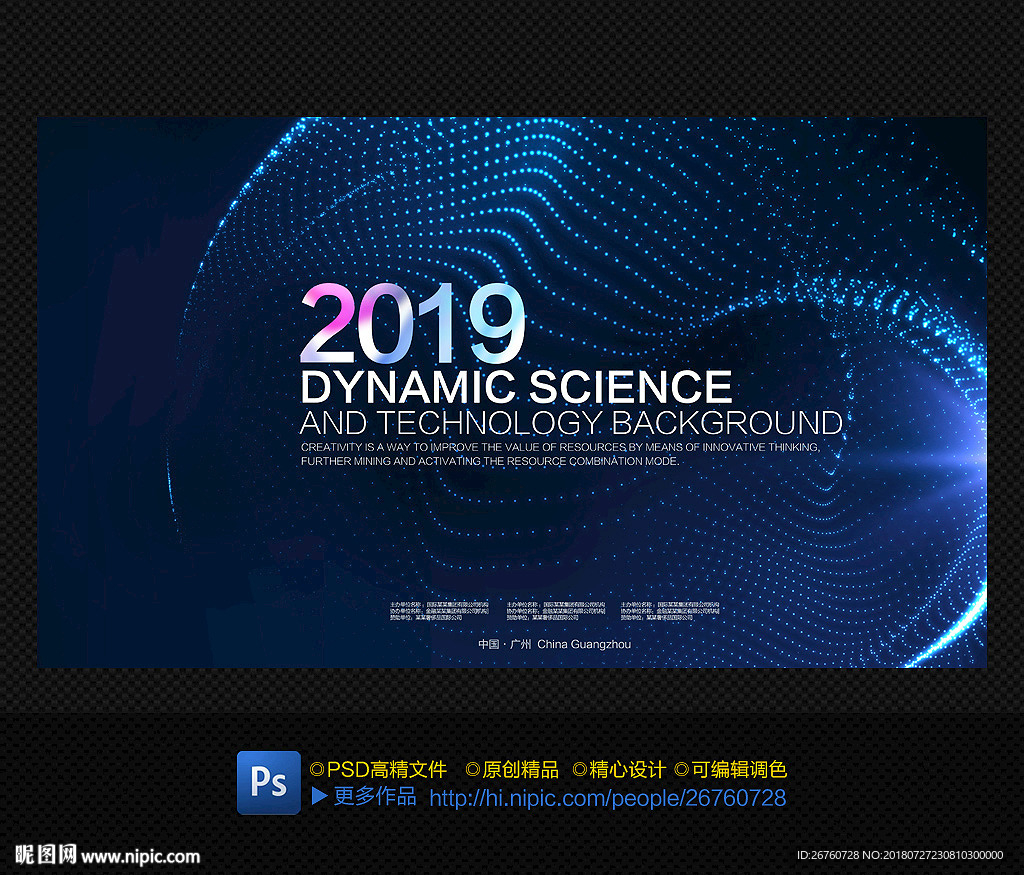Click the 原创精品 text

pyautogui.click(x=520, y=769)
